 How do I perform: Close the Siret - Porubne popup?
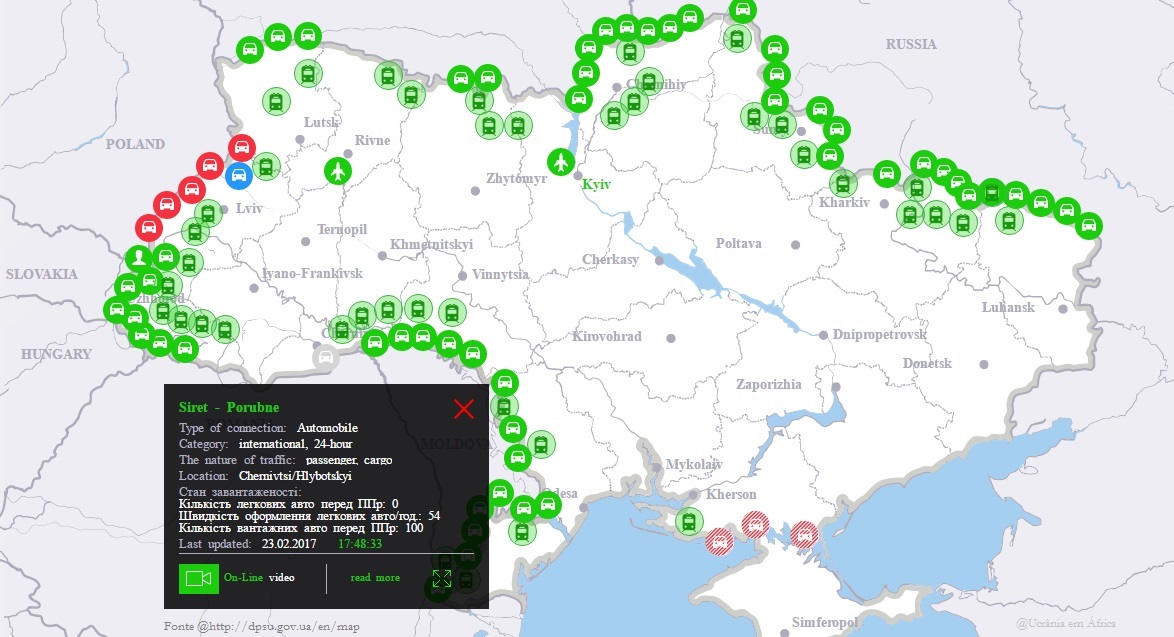pos(464,409)
